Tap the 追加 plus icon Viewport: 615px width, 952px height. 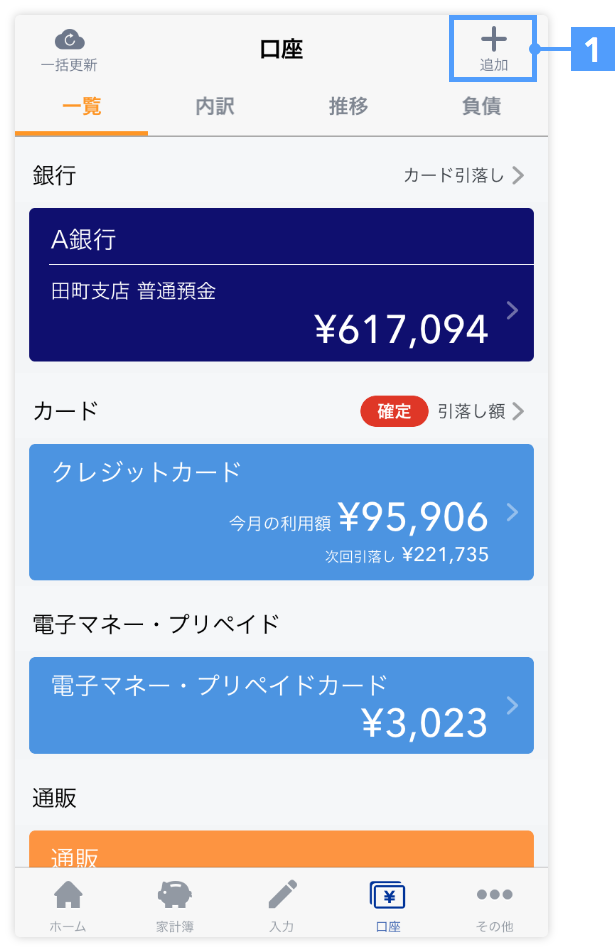[494, 39]
